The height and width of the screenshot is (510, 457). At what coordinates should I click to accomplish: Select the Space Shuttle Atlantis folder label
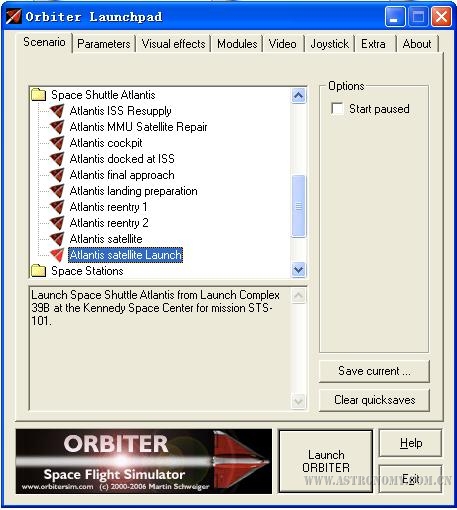[103, 95]
